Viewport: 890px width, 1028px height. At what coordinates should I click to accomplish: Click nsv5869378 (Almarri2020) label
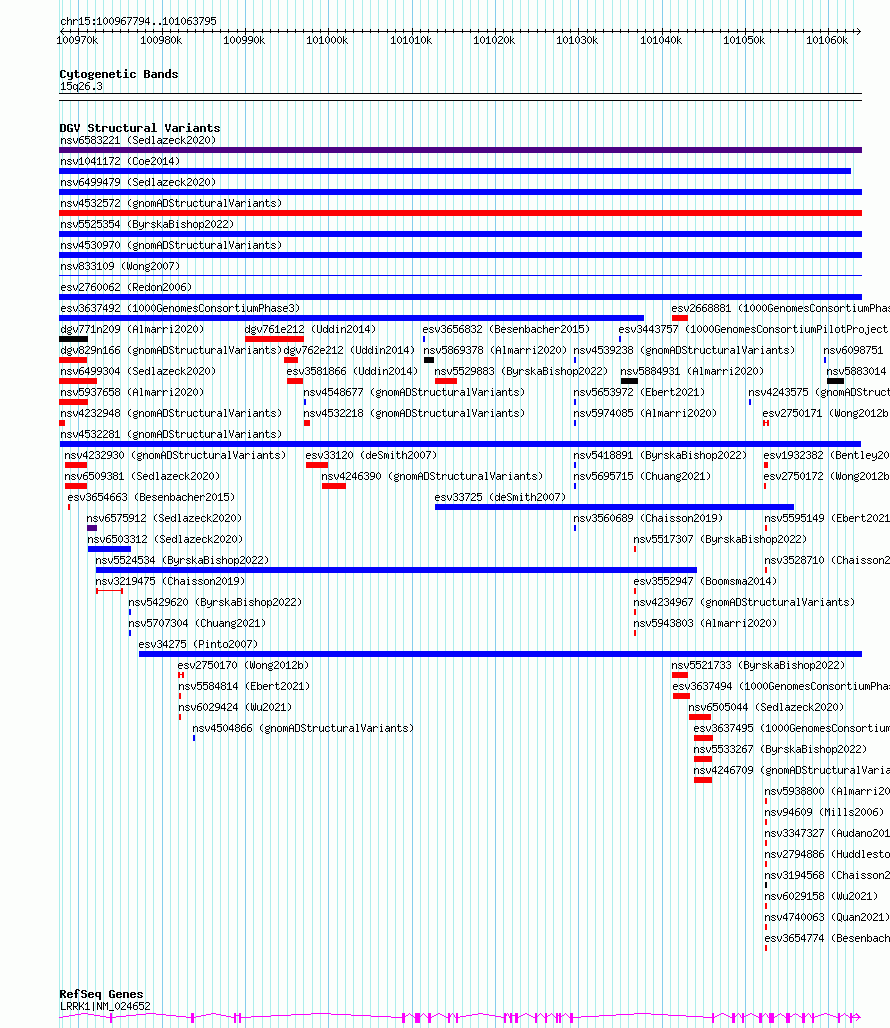[x=495, y=350]
